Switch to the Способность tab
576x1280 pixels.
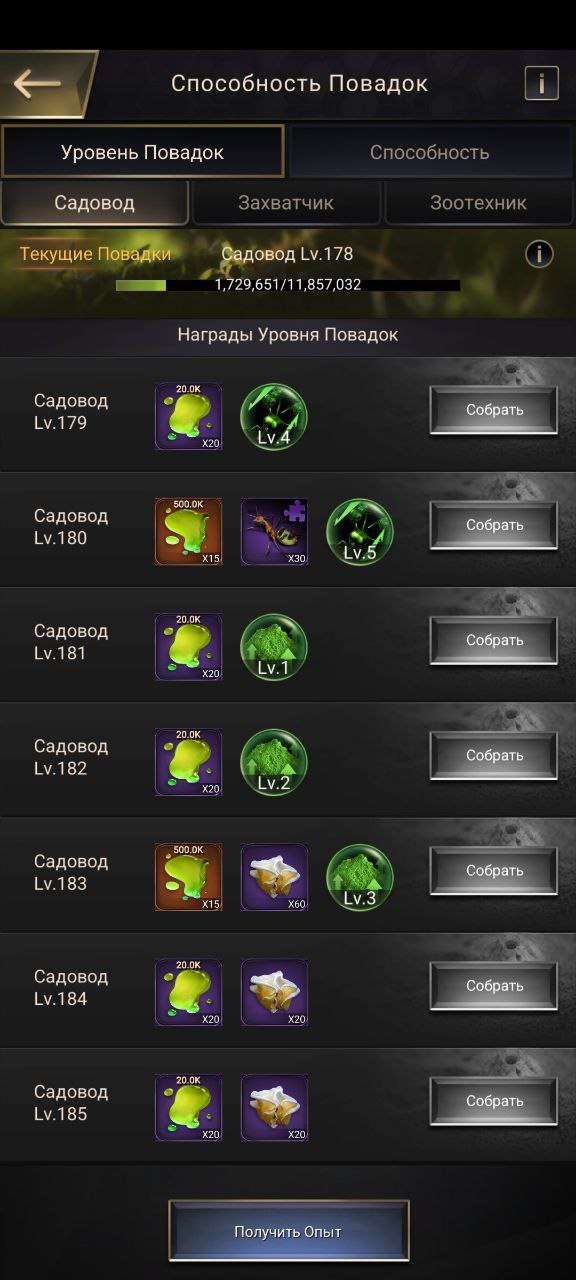coord(430,152)
